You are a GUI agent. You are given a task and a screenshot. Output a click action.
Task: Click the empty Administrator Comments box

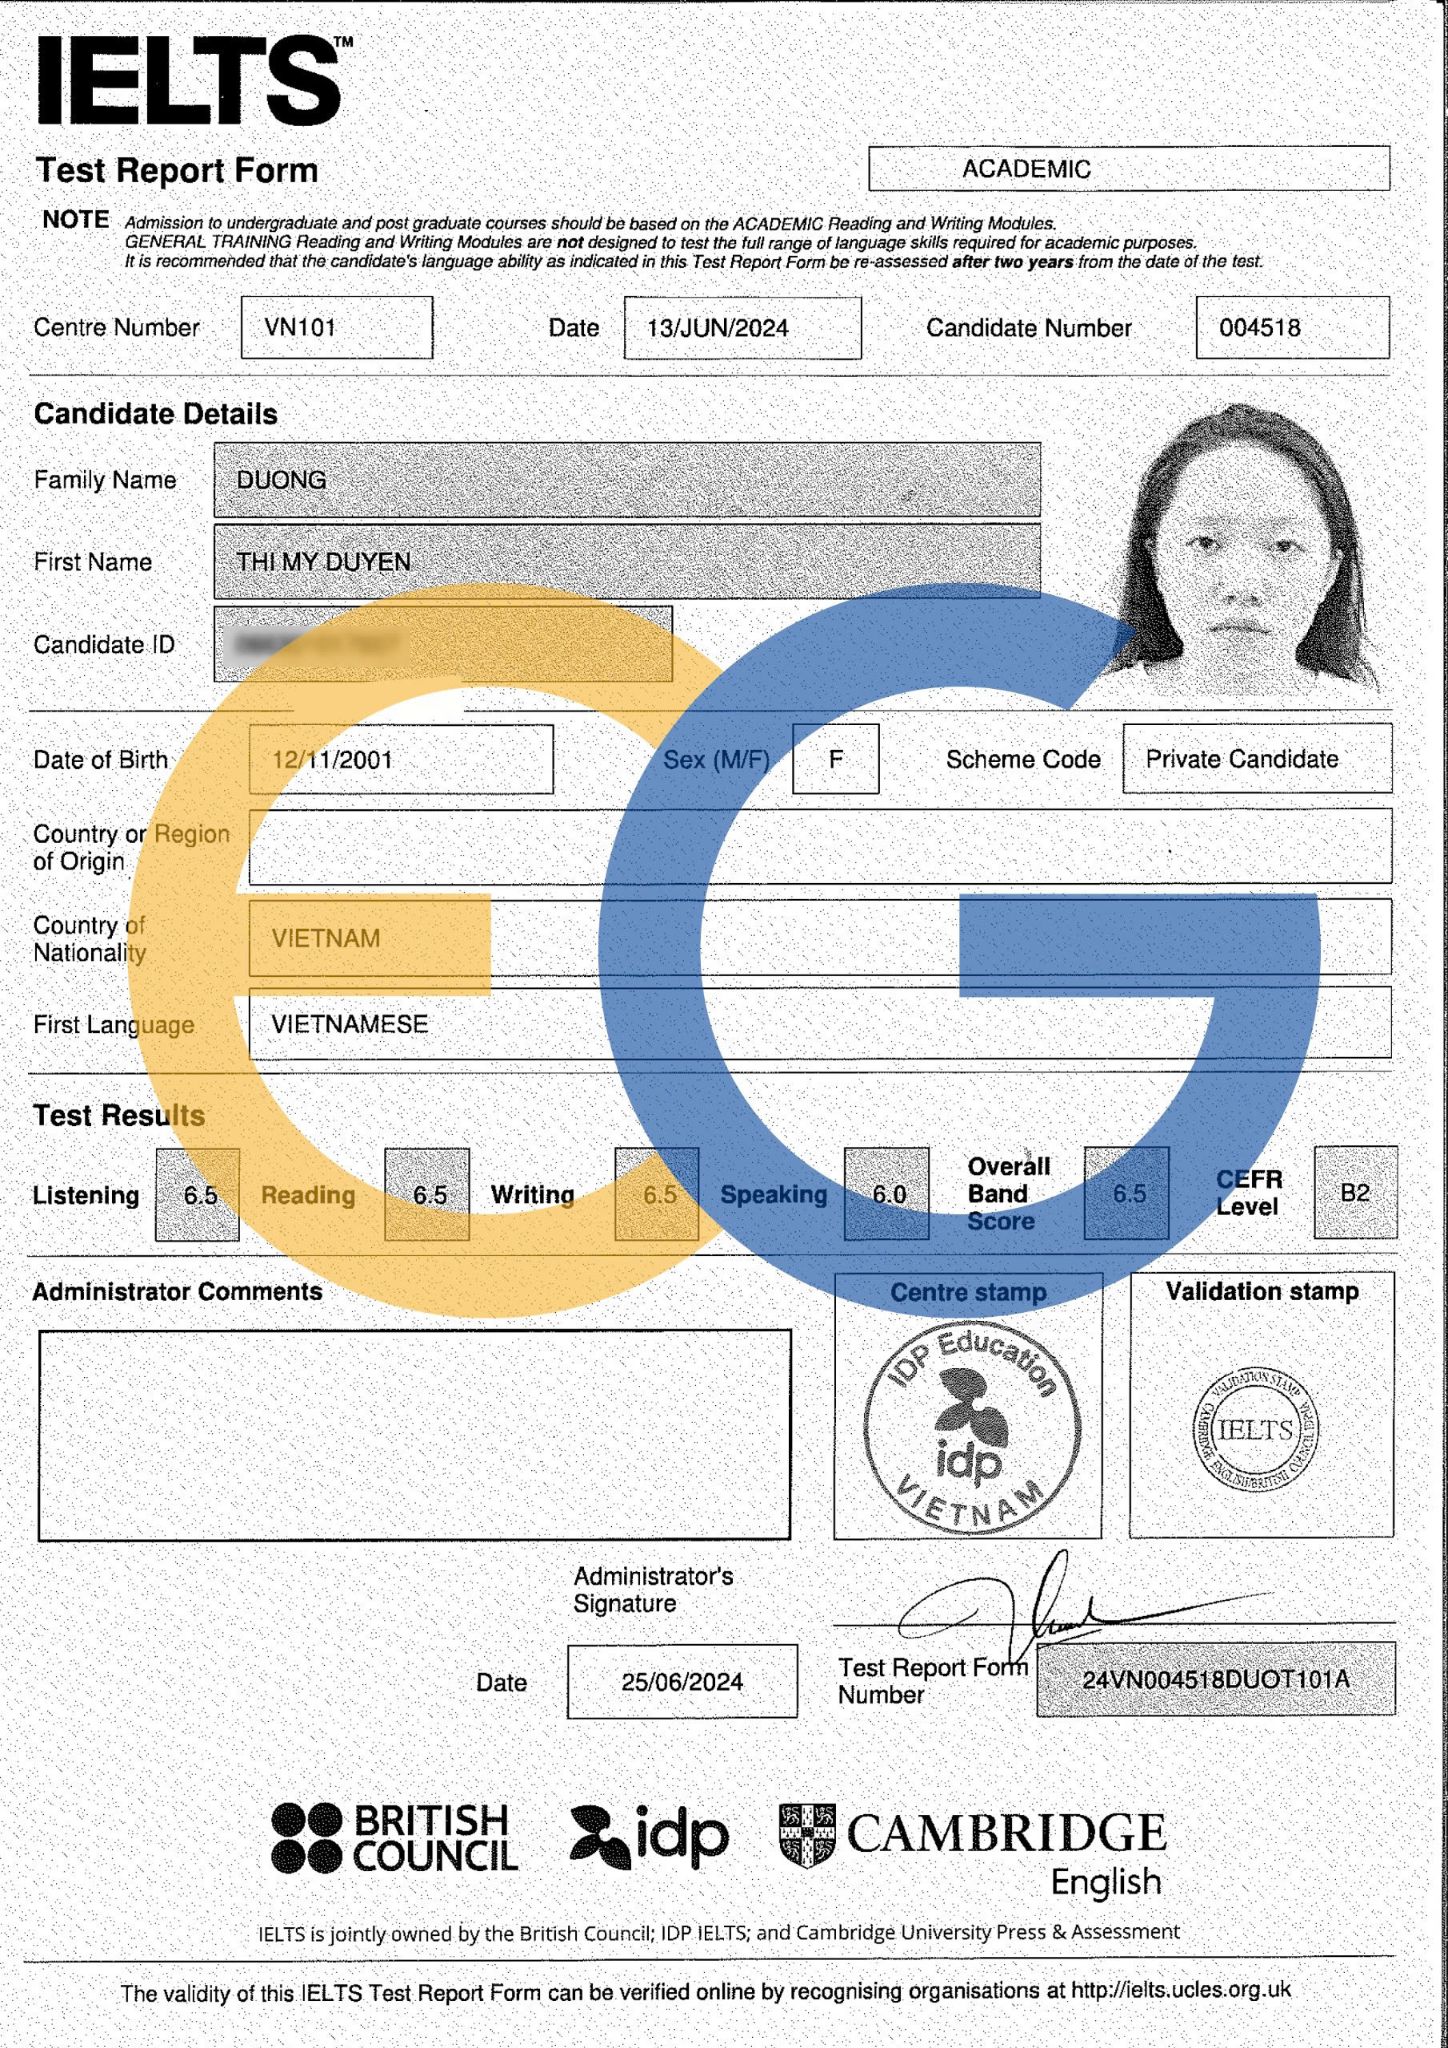(414, 1434)
